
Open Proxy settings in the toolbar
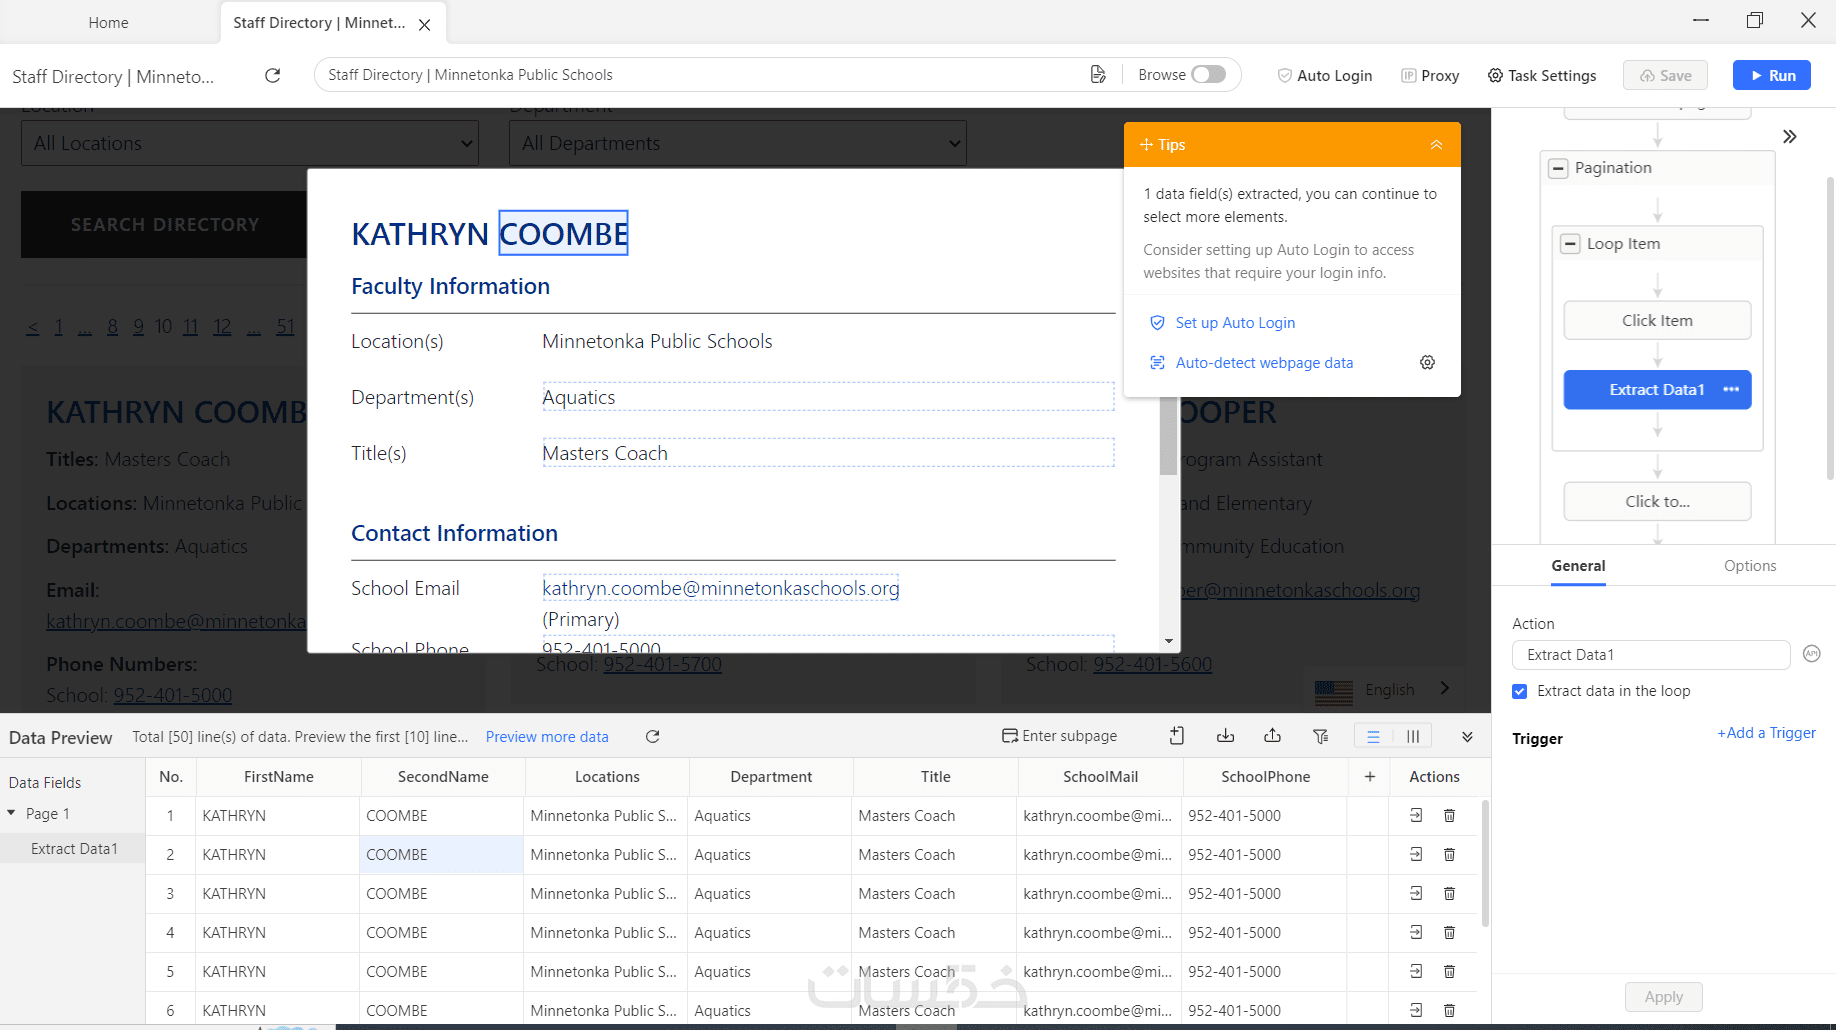pyautogui.click(x=1430, y=76)
